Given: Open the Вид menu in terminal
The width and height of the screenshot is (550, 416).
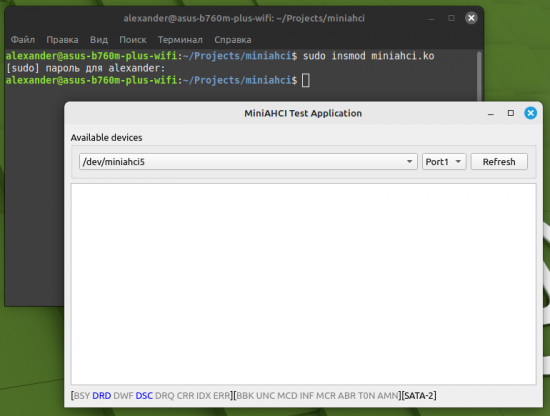Looking at the screenshot, I should pyautogui.click(x=99, y=40).
